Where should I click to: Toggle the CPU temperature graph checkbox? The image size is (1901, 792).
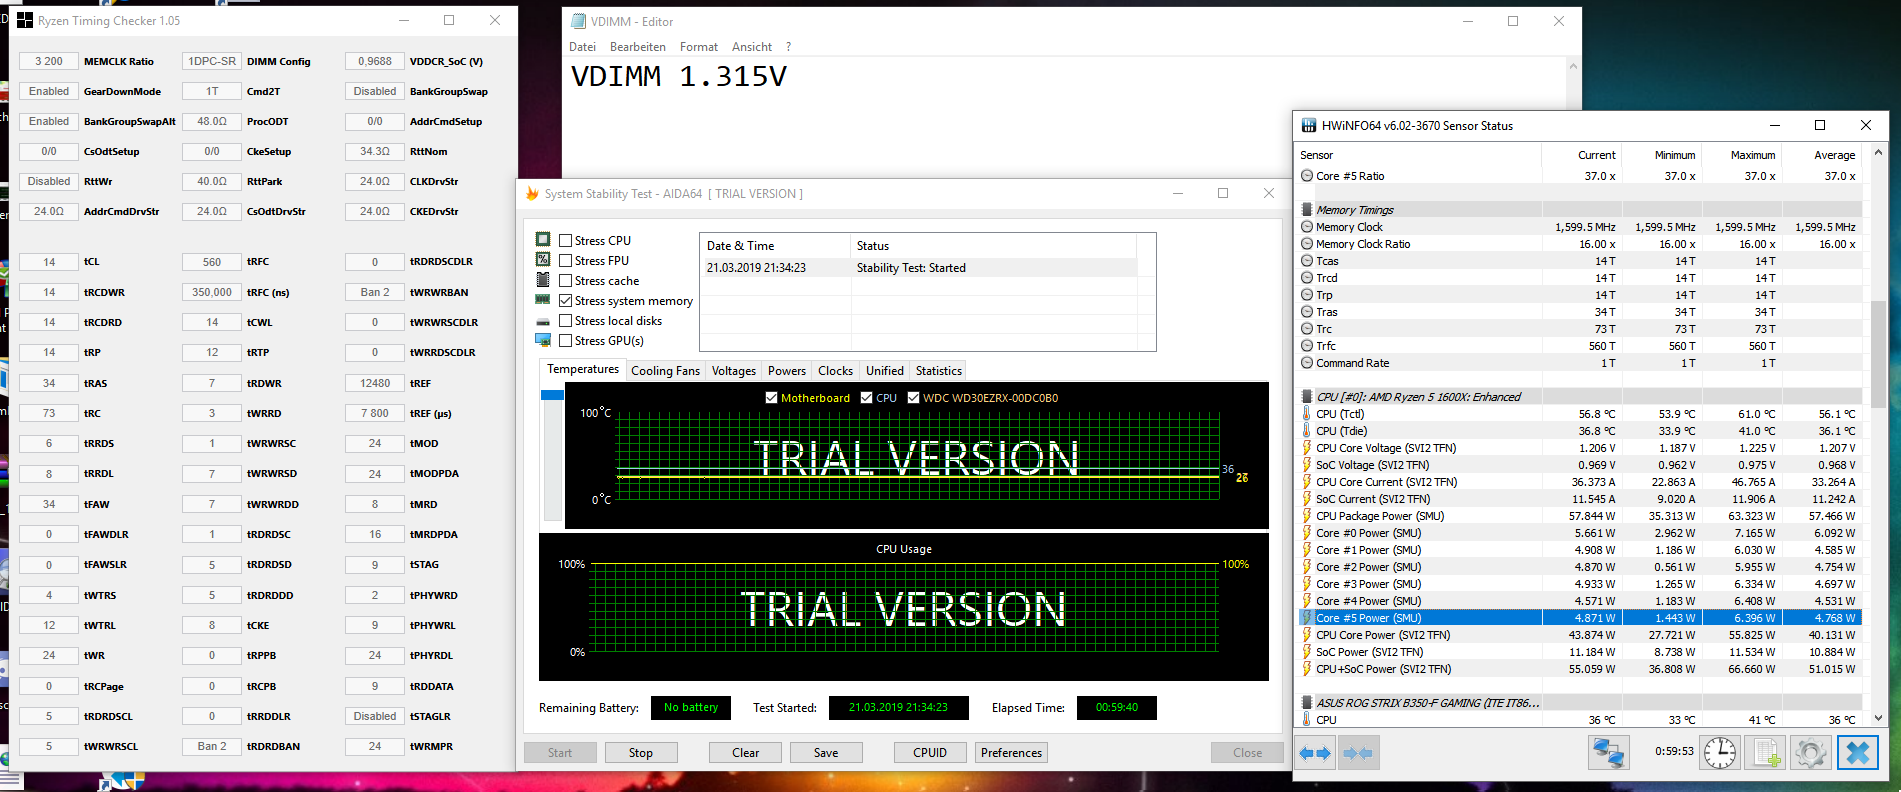coord(866,397)
